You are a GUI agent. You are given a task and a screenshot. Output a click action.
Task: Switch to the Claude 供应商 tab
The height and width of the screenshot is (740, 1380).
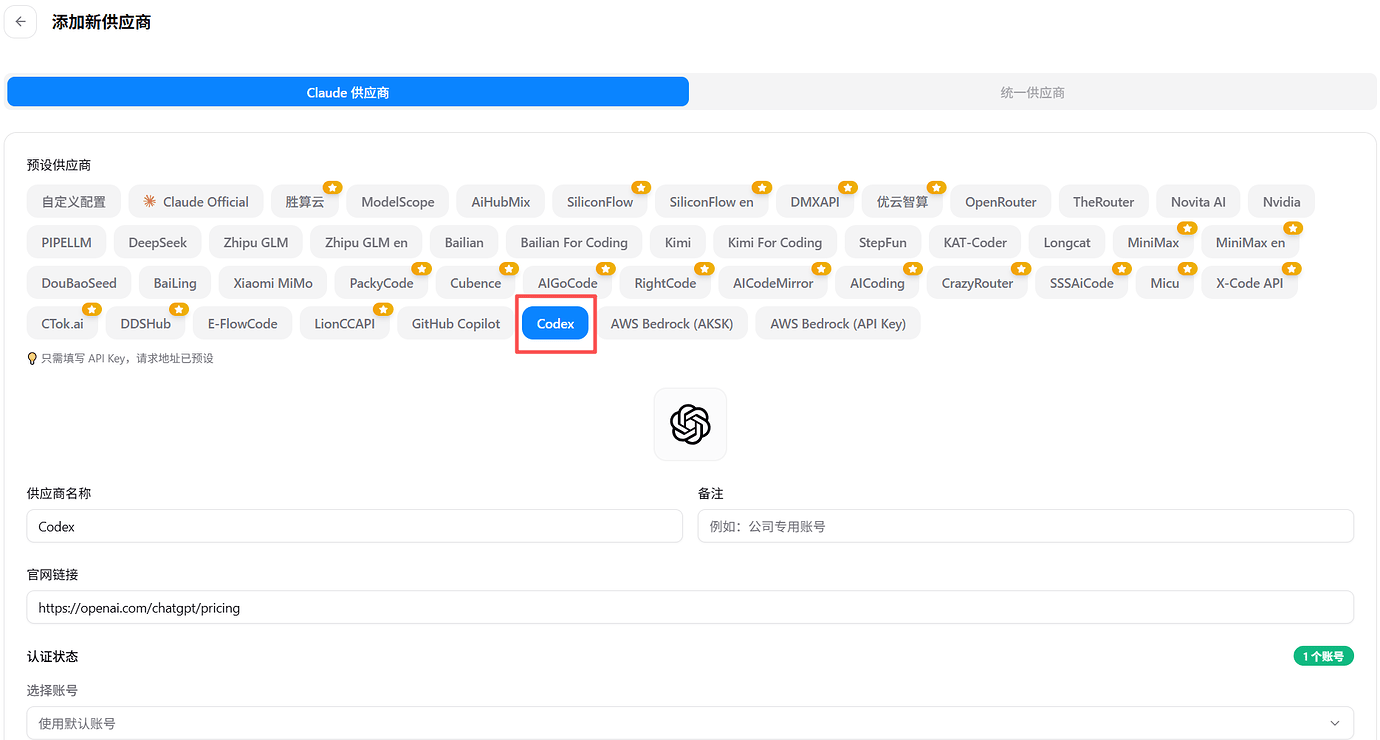(348, 92)
